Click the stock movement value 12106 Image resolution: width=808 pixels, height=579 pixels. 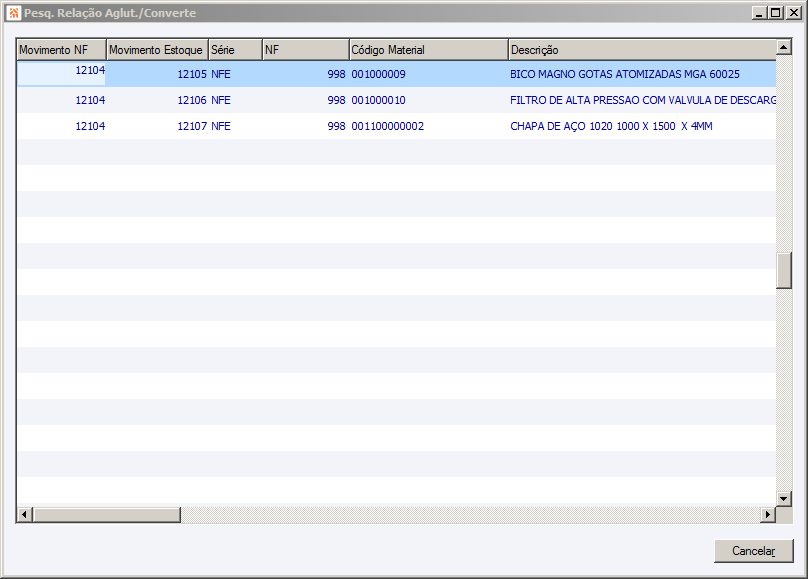(x=192, y=100)
